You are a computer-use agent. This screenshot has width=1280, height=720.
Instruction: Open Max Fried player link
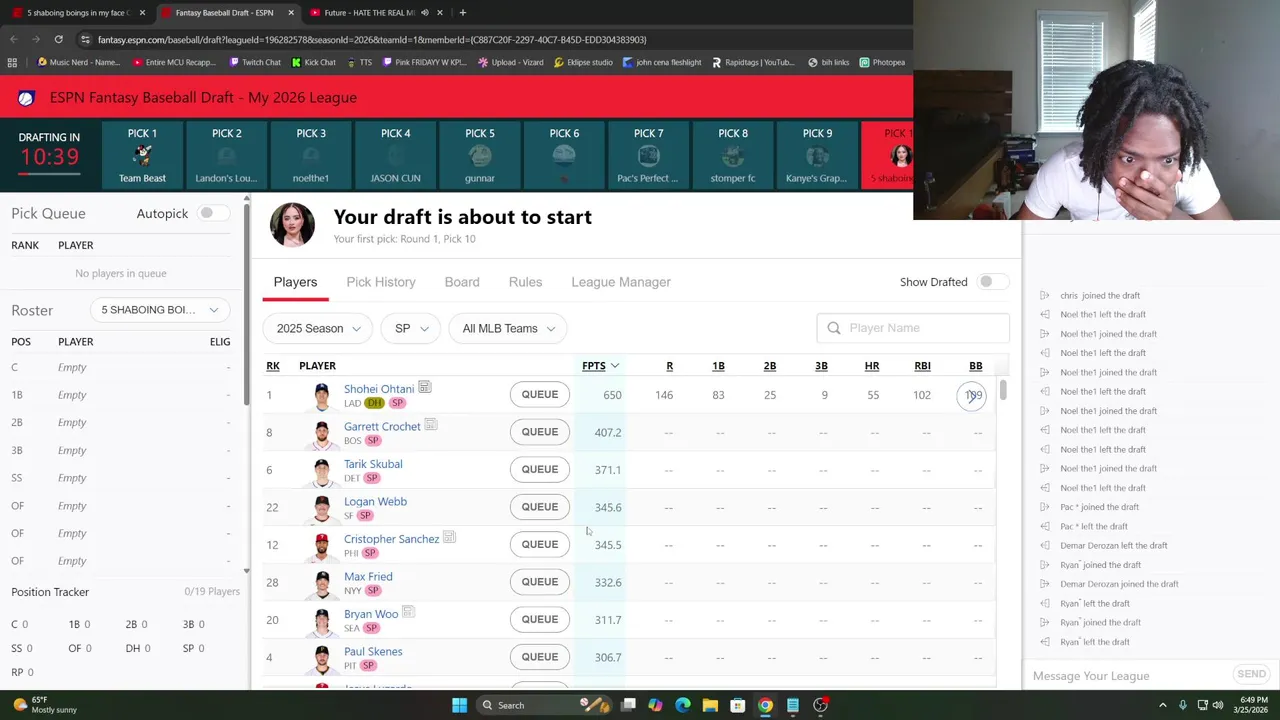tap(368, 576)
